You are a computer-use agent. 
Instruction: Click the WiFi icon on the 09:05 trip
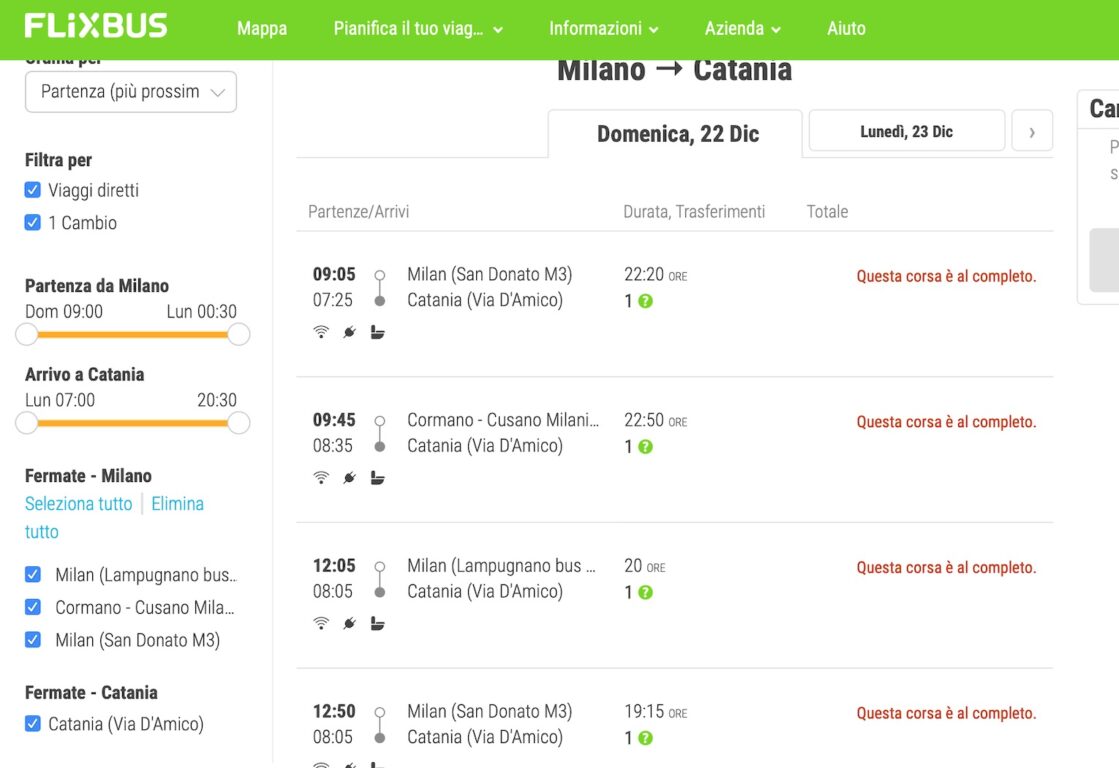[x=321, y=332]
